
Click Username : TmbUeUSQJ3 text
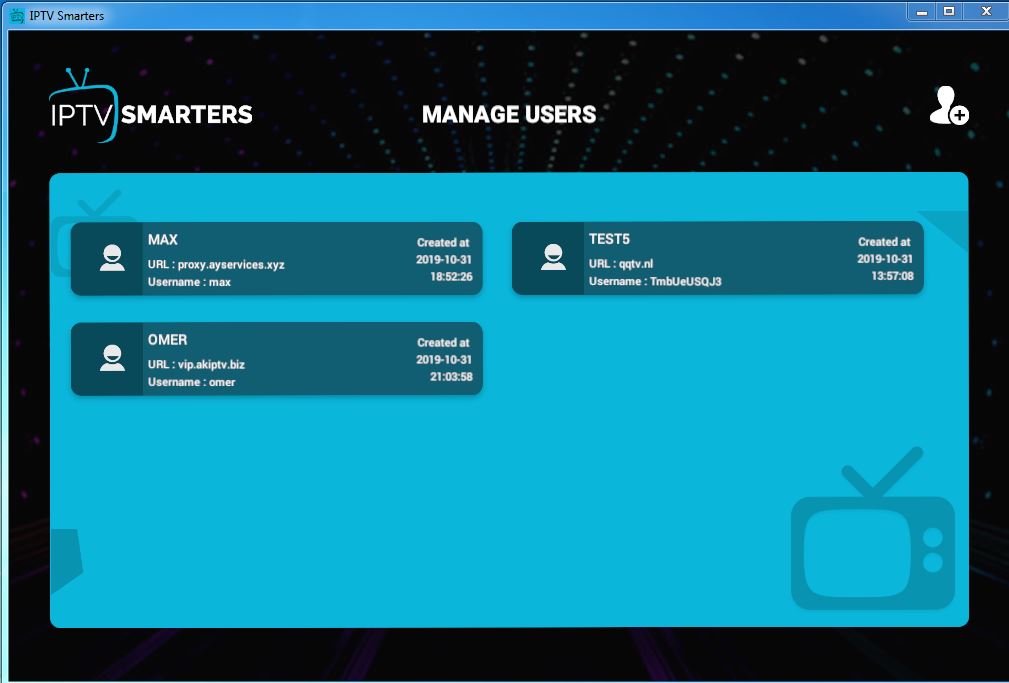click(655, 281)
